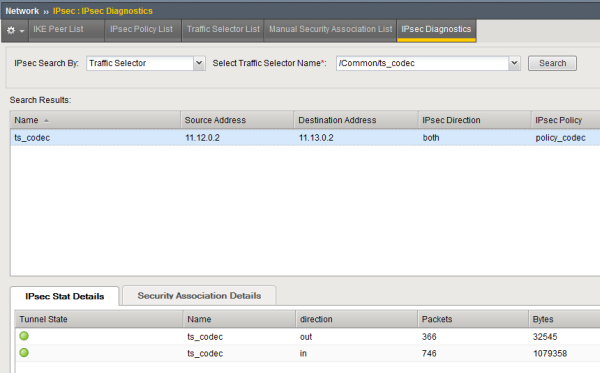
Task: Click source address 11.12.0.2
Action: [x=202, y=138]
